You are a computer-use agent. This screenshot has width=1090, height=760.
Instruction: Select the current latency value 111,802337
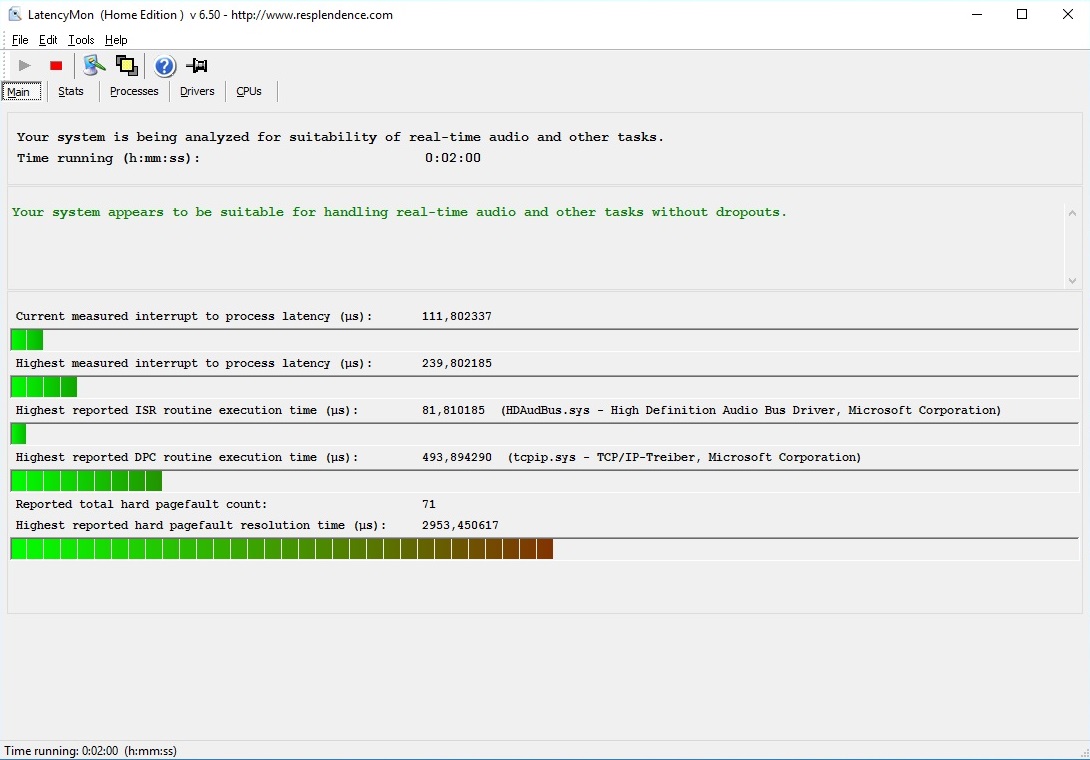click(x=457, y=316)
